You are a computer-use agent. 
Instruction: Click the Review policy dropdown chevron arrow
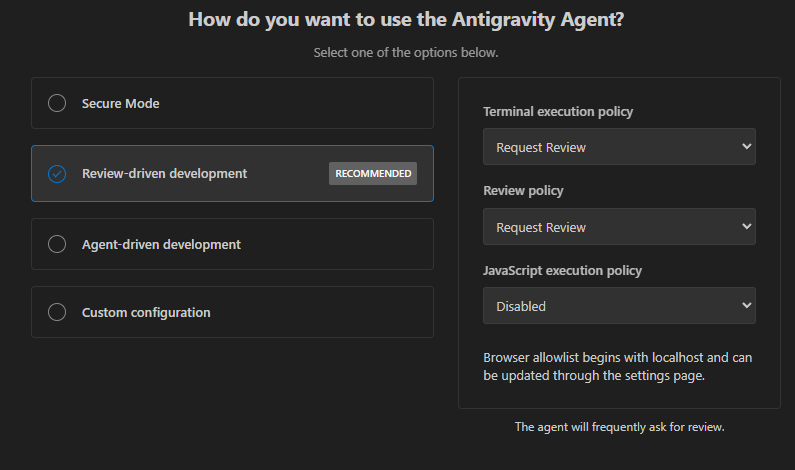746,227
